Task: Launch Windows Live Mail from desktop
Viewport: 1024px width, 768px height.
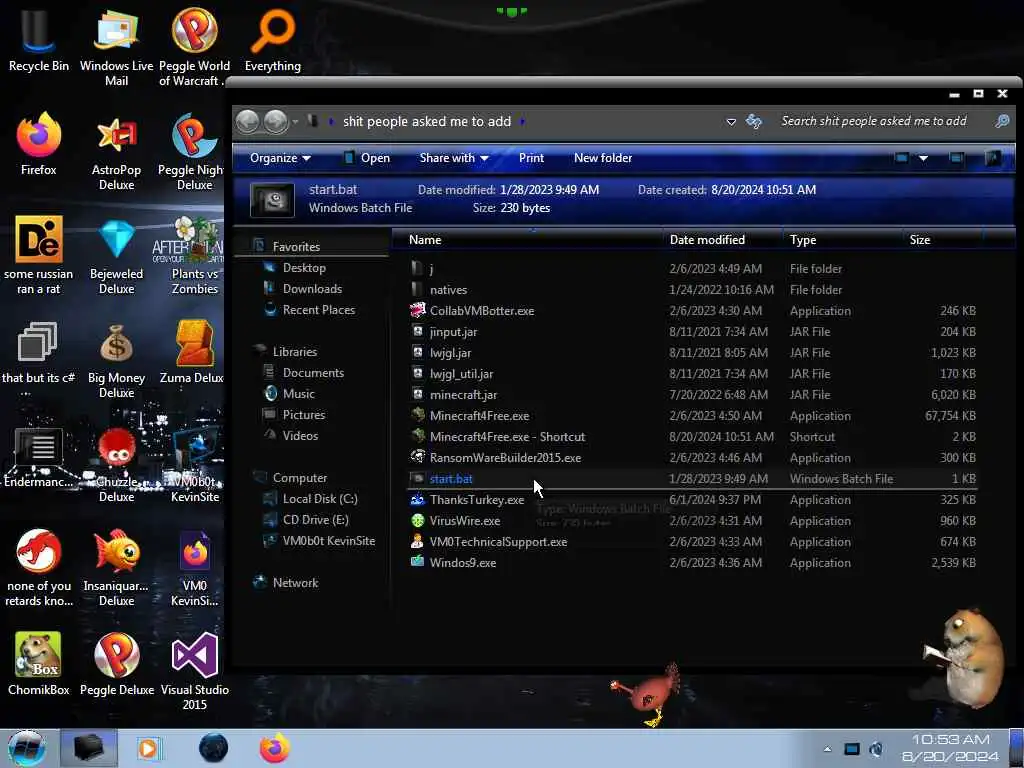Action: (x=116, y=47)
